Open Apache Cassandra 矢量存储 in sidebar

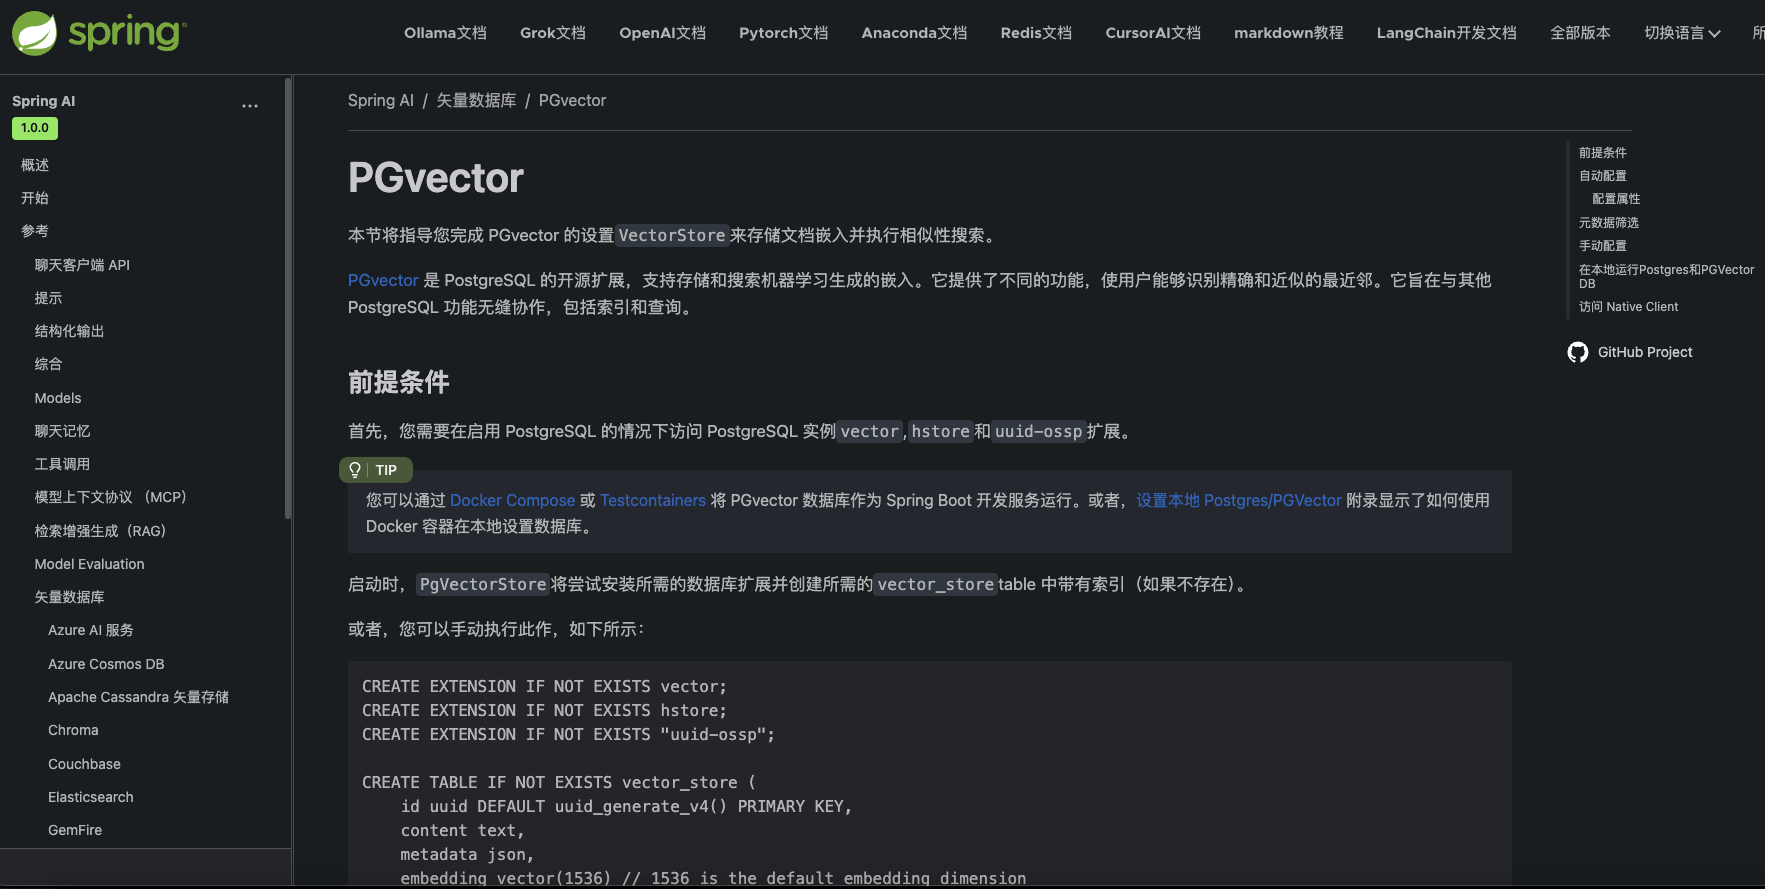[138, 697]
